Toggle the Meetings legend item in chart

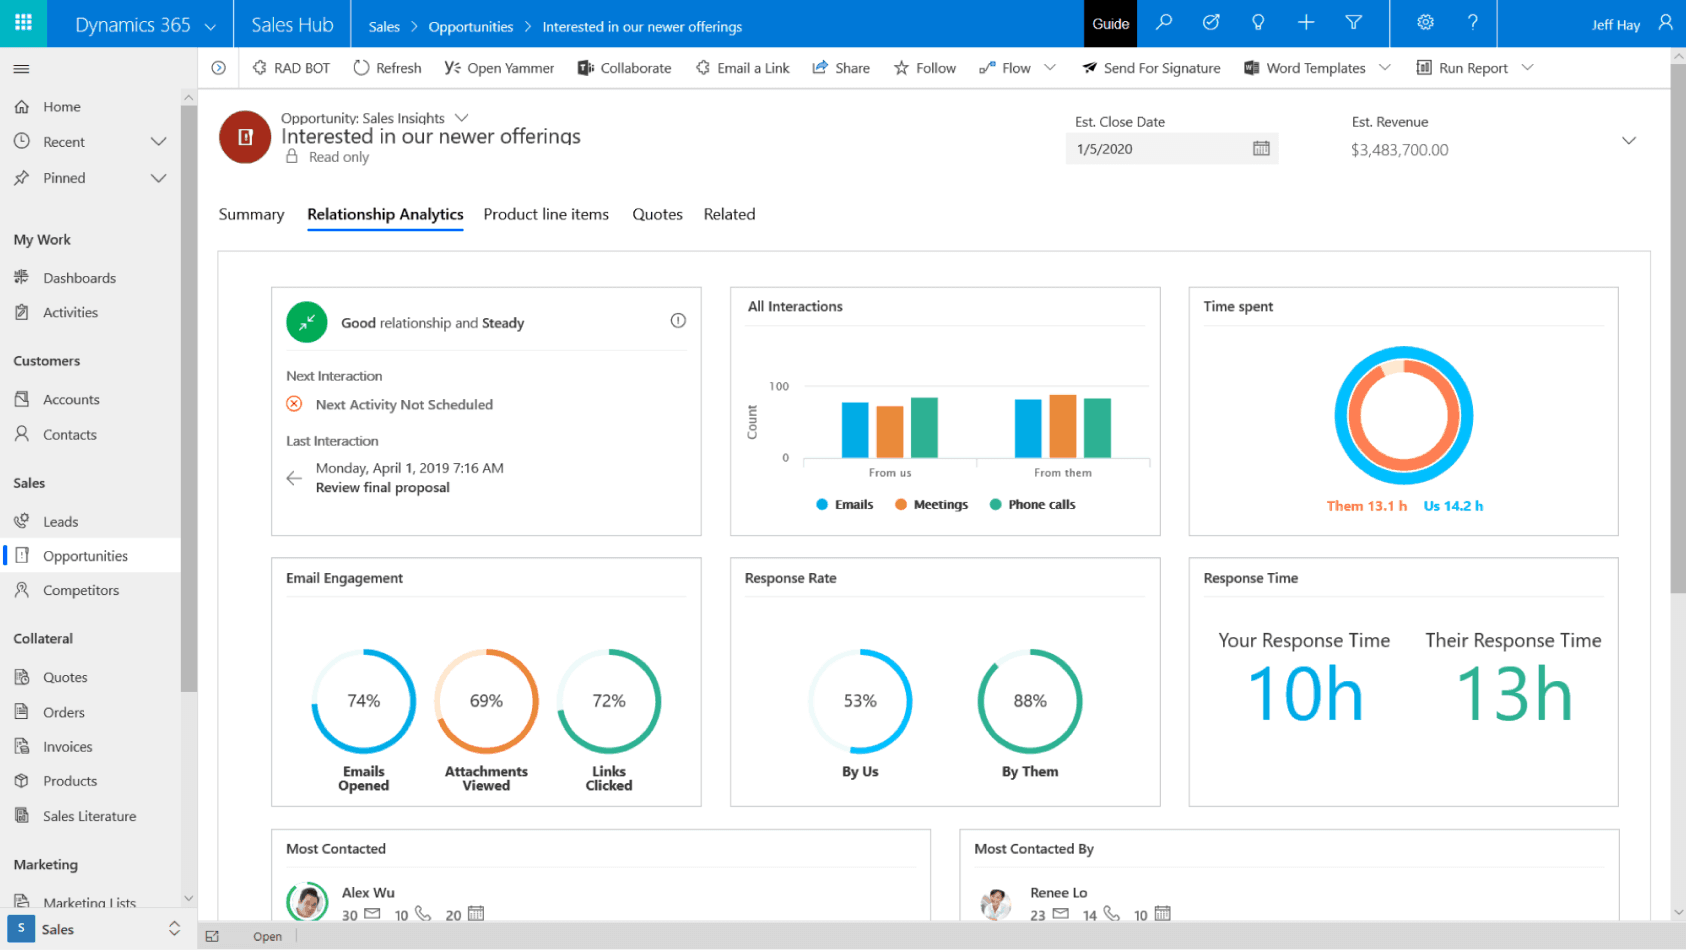[931, 505]
